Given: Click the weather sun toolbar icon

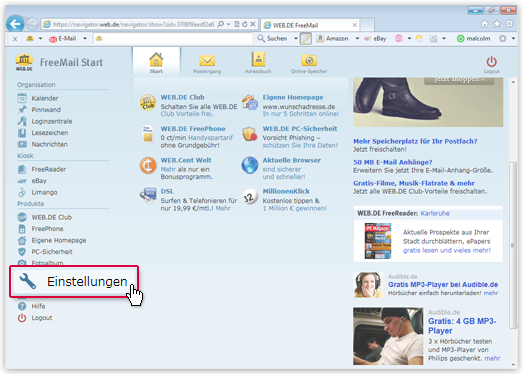Looking at the screenshot, I should 419,39.
